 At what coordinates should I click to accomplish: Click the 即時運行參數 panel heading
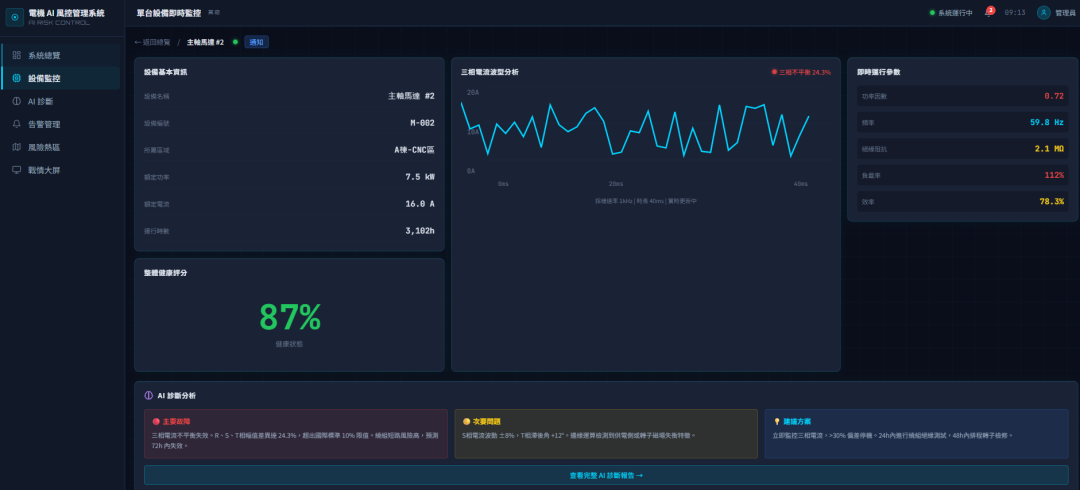878,72
